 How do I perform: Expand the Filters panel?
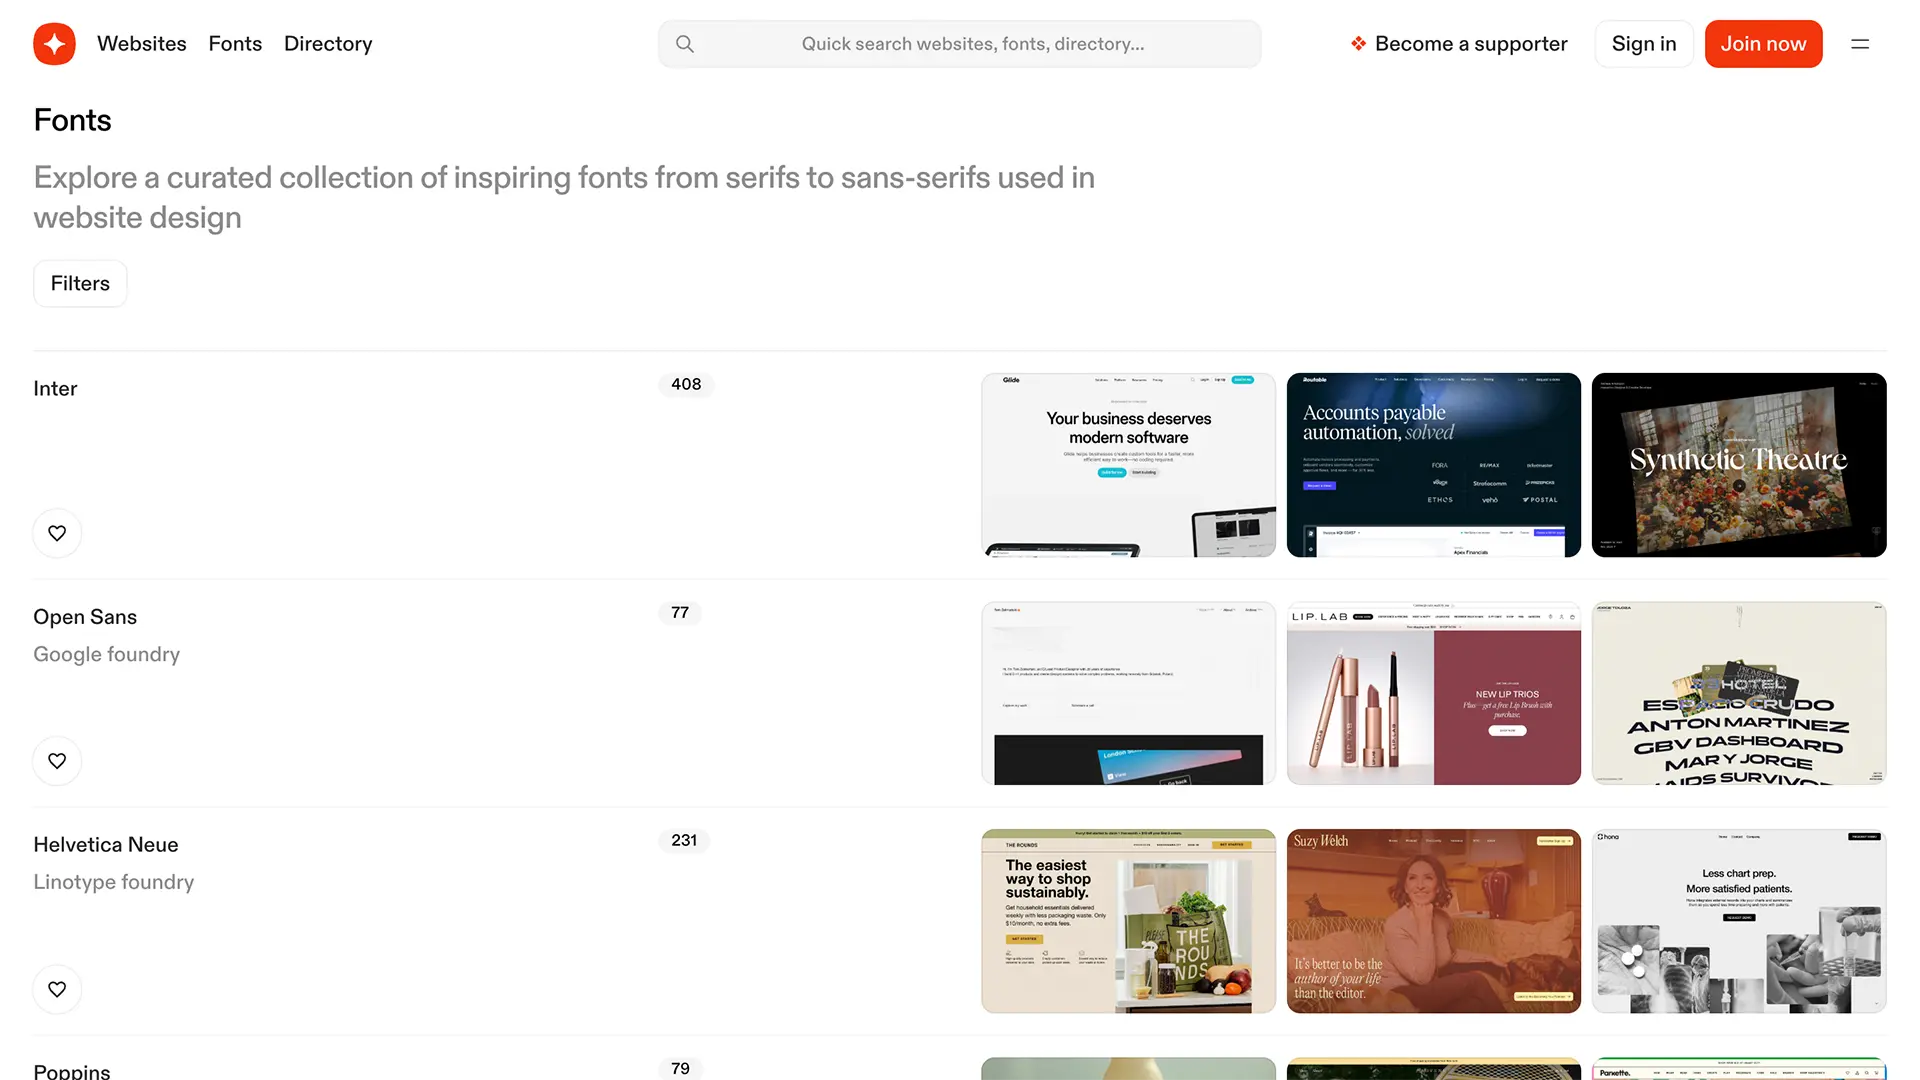[80, 284]
